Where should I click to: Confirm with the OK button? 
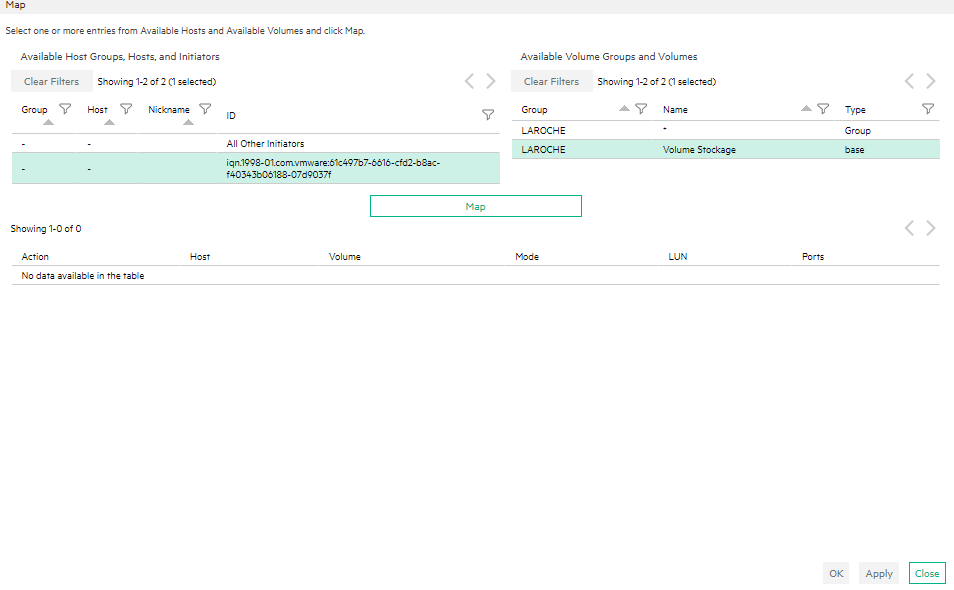[x=836, y=573]
